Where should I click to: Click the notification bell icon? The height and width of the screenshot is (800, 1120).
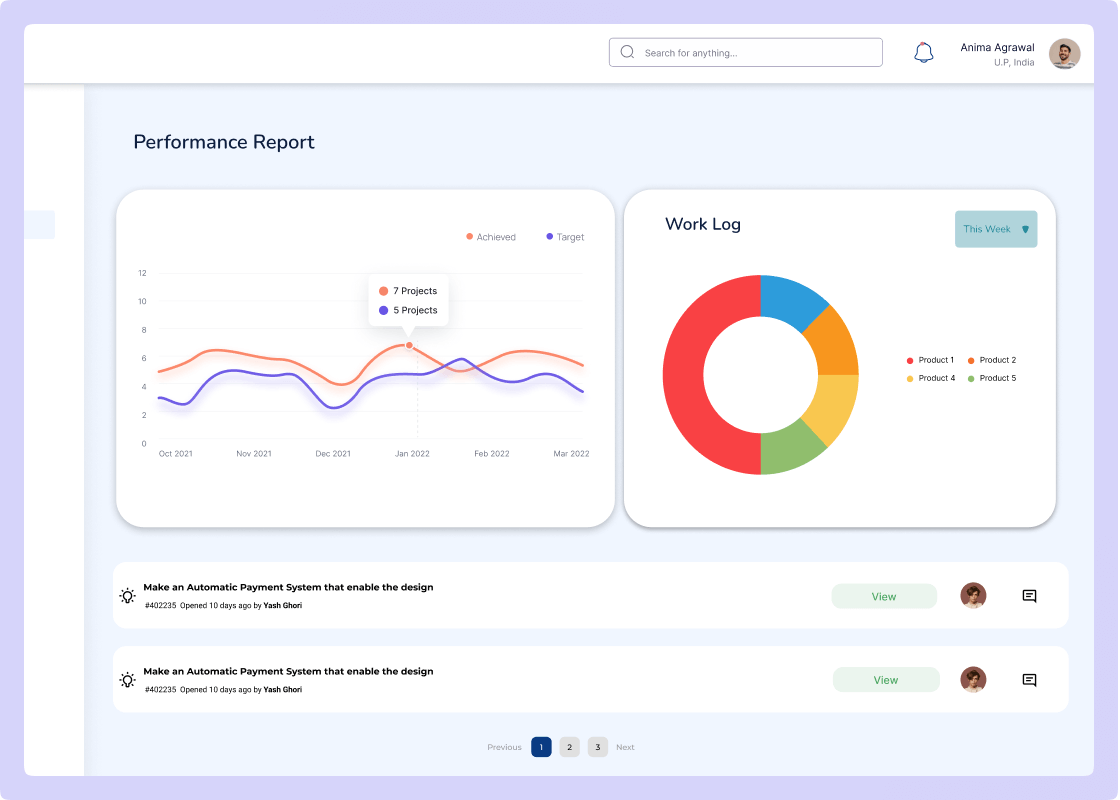[923, 53]
